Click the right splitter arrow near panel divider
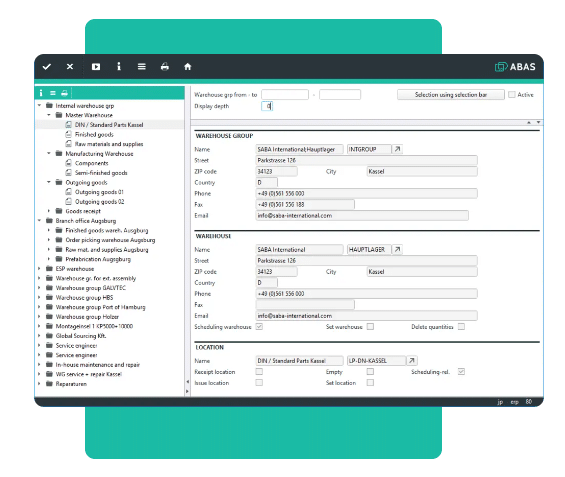This screenshot has height=477, width=565. pyautogui.click(x=187, y=391)
